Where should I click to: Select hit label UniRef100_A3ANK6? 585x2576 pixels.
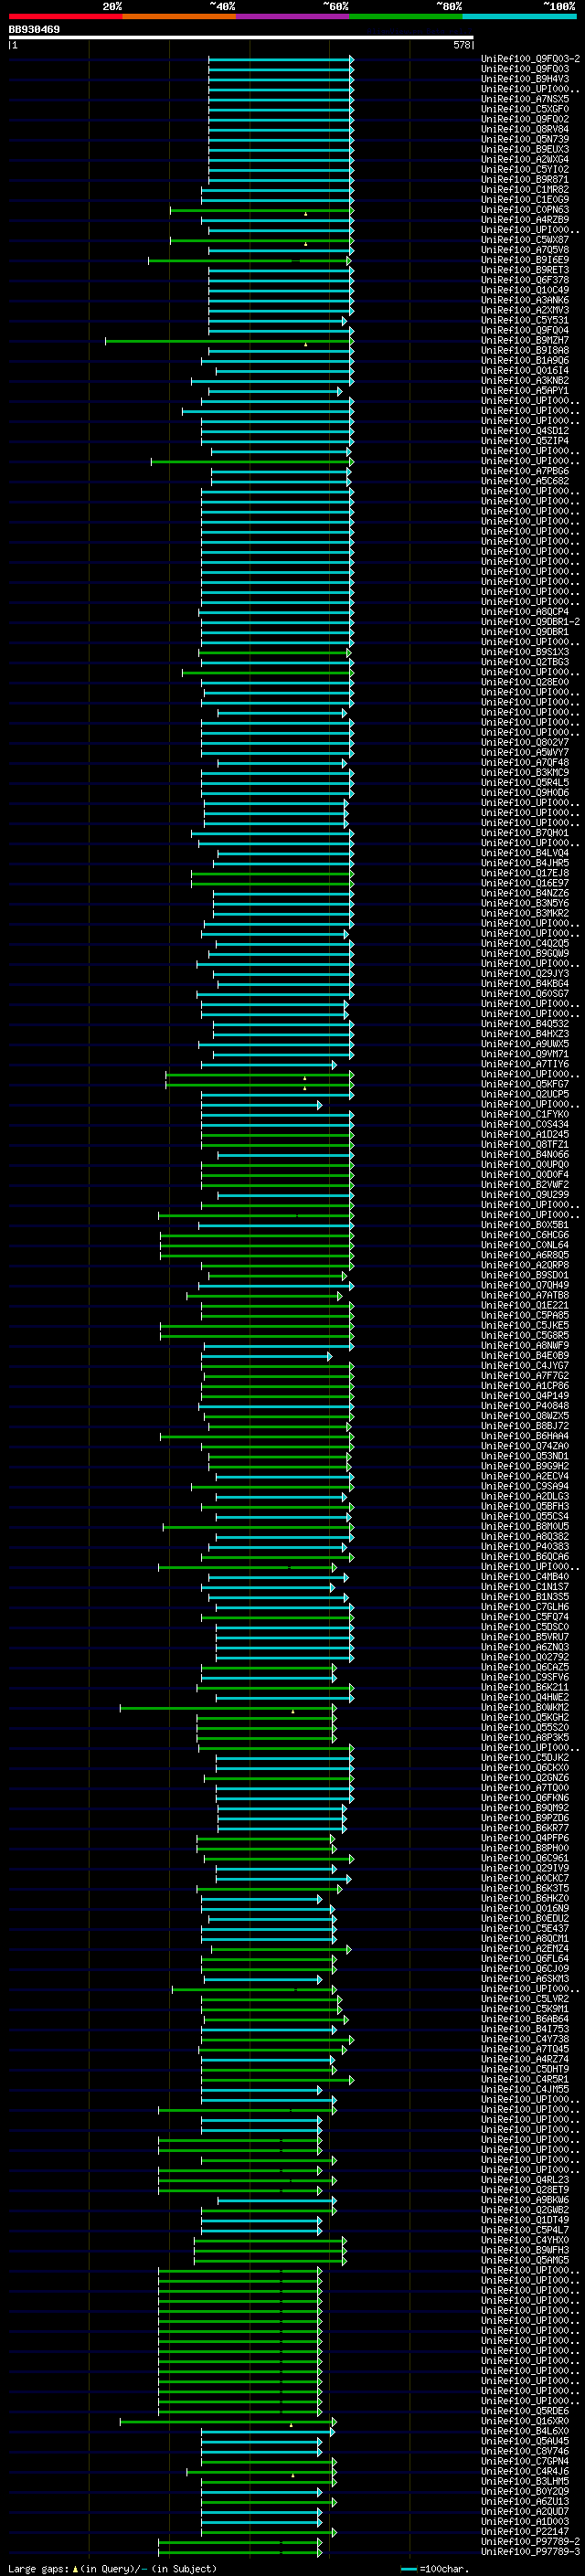[525, 300]
